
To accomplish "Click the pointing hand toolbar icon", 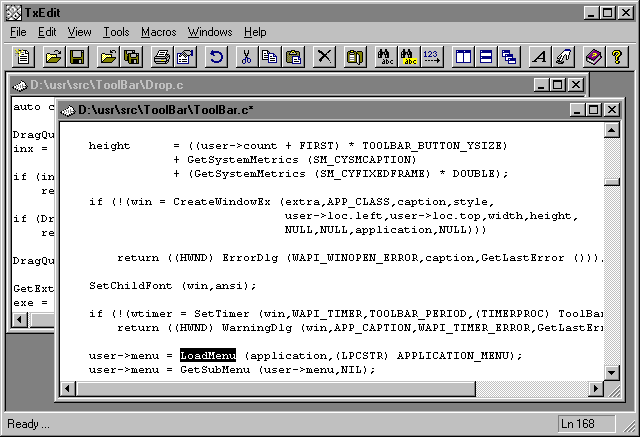I will click(x=563, y=57).
